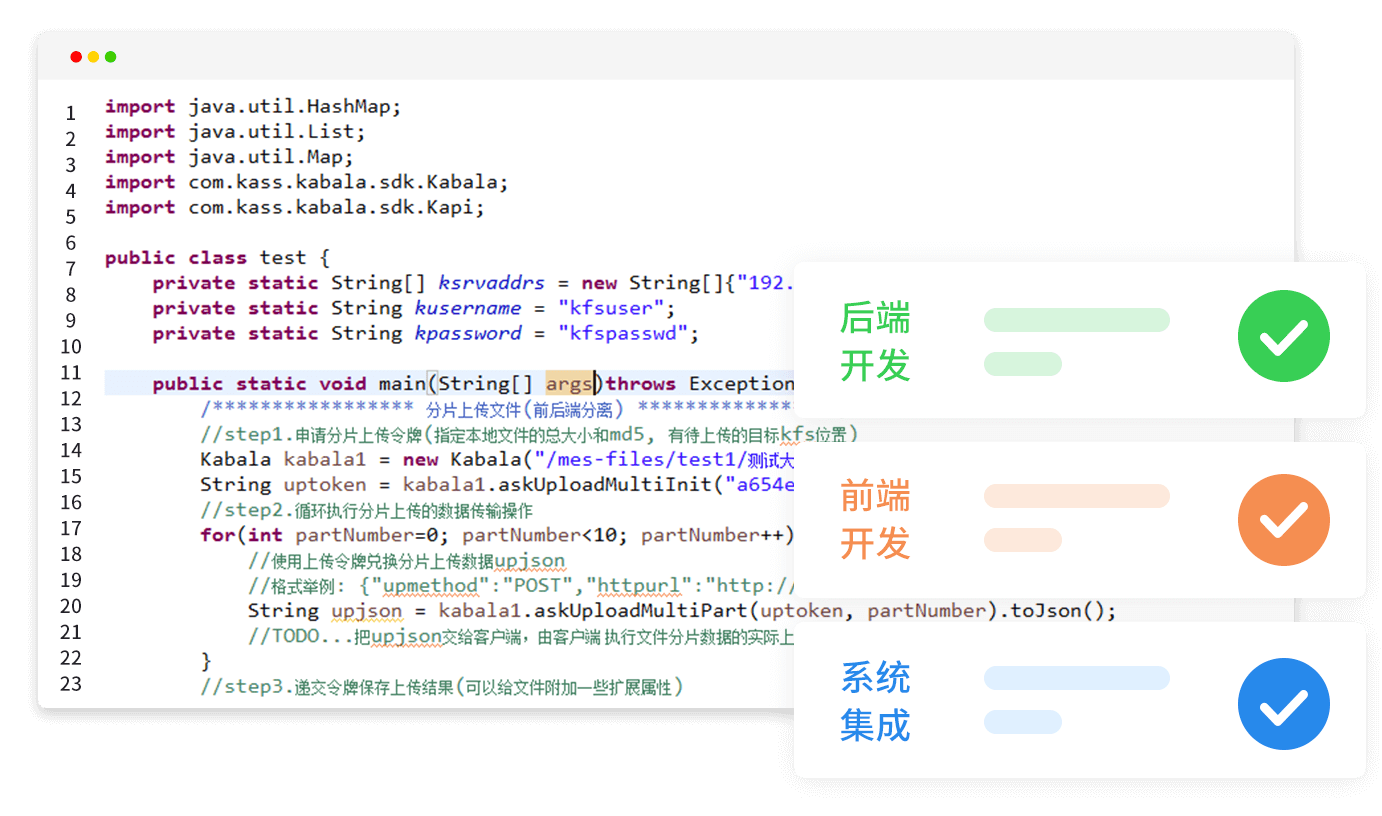Image resolution: width=1382 pixels, height=816 pixels.
Task: Click the highlighted args parameter
Action: click(x=570, y=383)
